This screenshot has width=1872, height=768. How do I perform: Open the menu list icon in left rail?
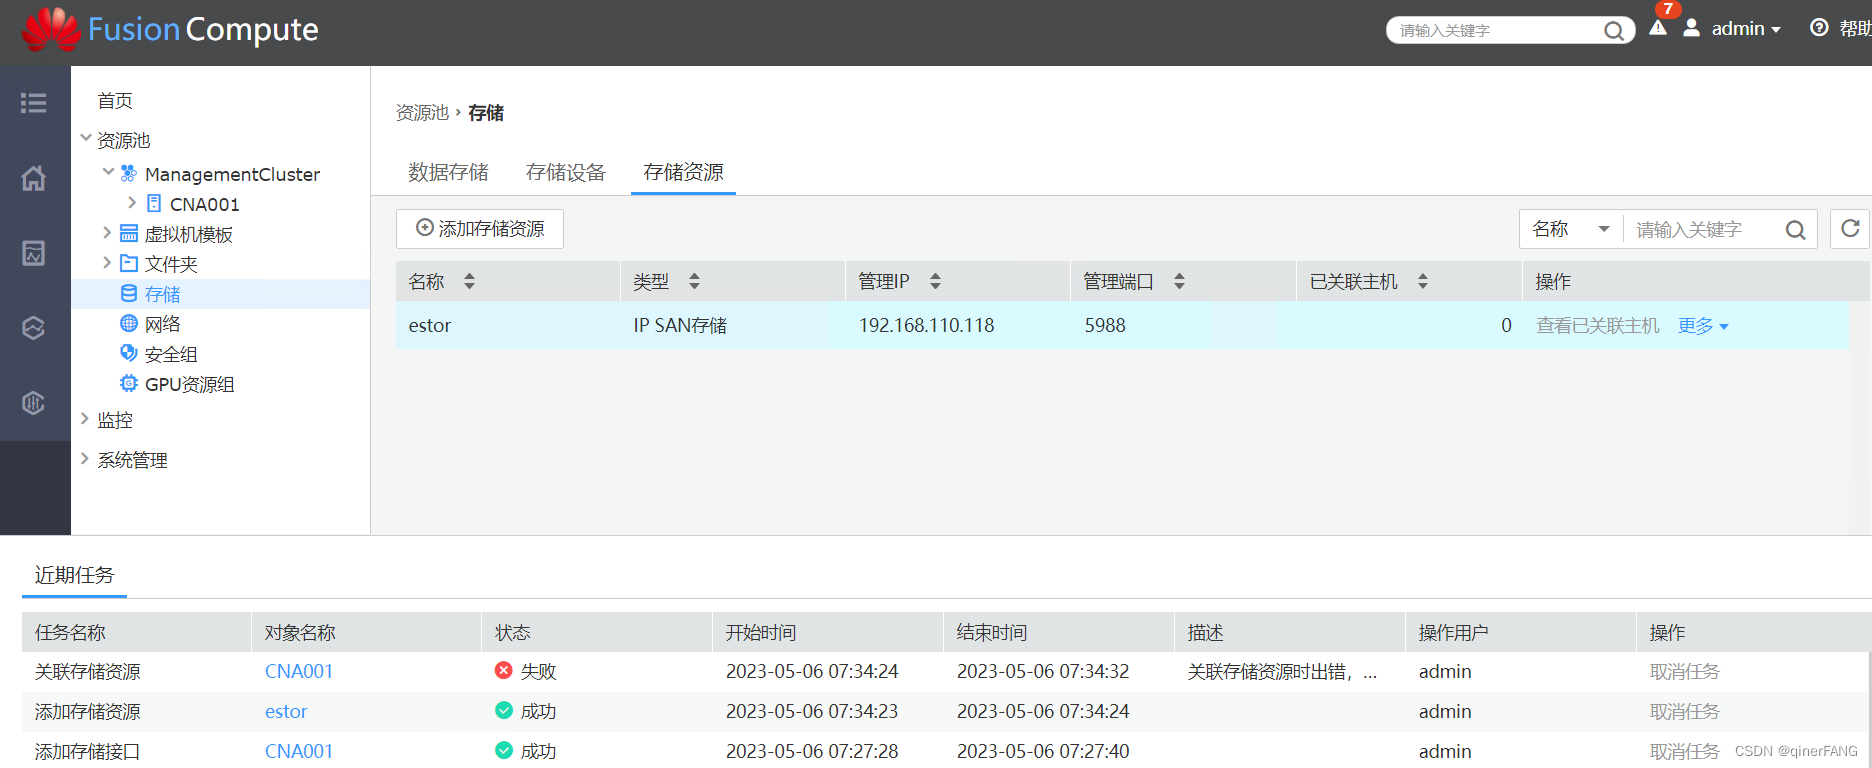click(34, 103)
